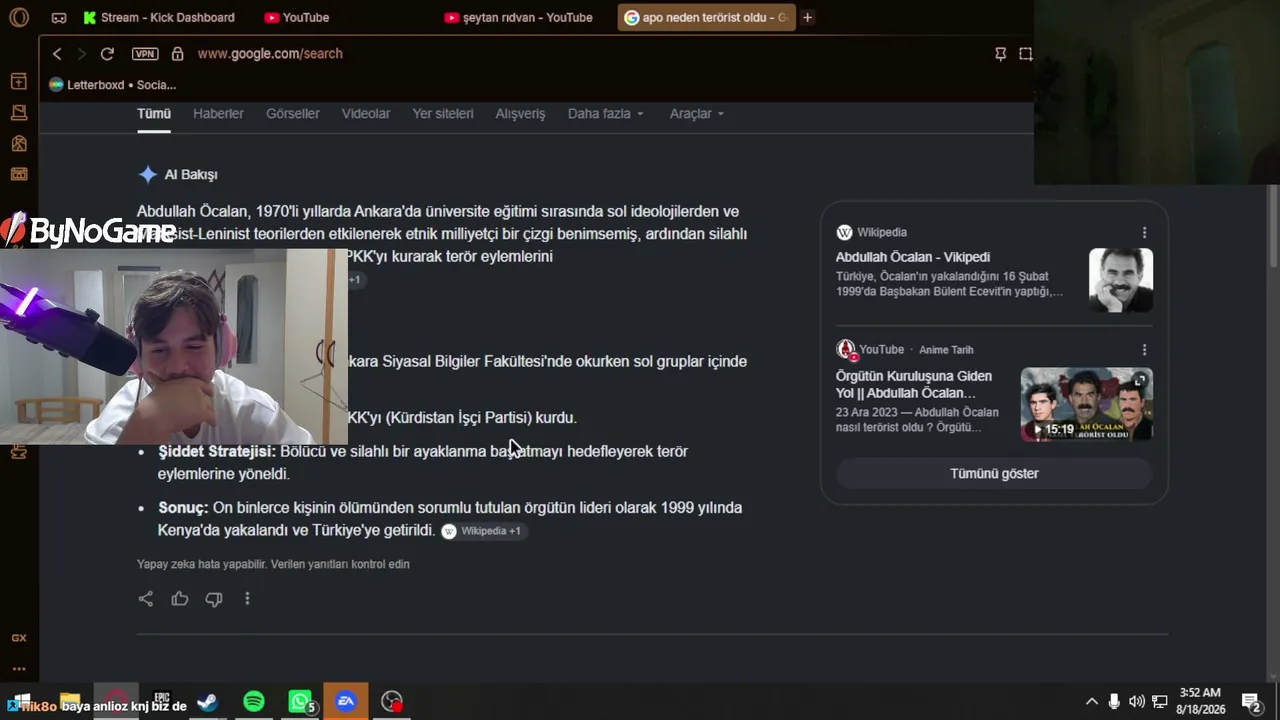The height and width of the screenshot is (720, 1280).
Task: Show Haberler news results
Action: point(218,114)
